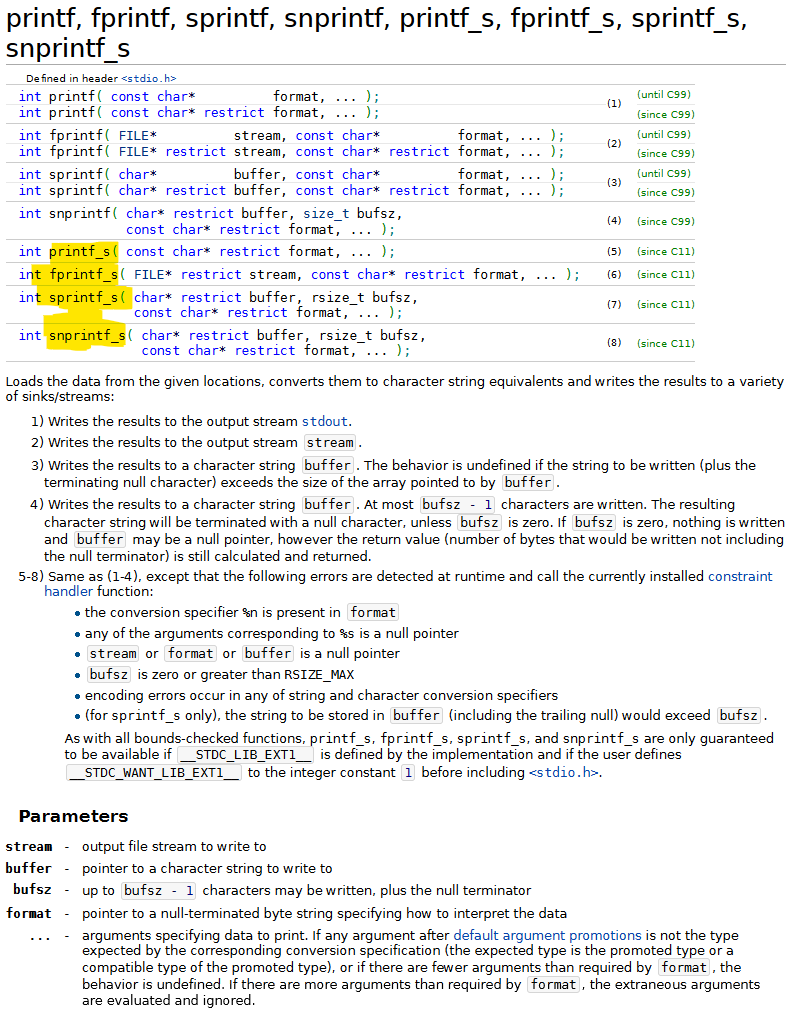Click the (4) overload number marker
Image resolution: width=798 pixels, height=1010 pixels.
(x=614, y=220)
